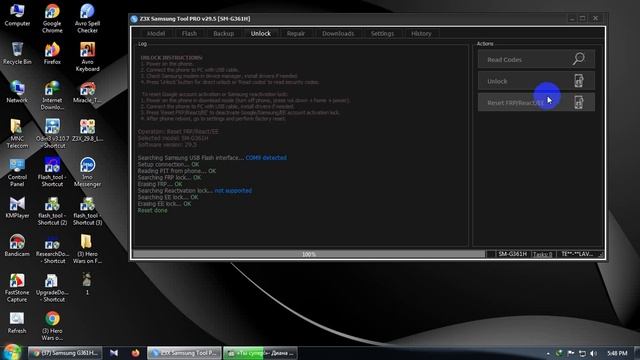
Task: Open Imo Messenger shortcut
Action: coord(87,172)
